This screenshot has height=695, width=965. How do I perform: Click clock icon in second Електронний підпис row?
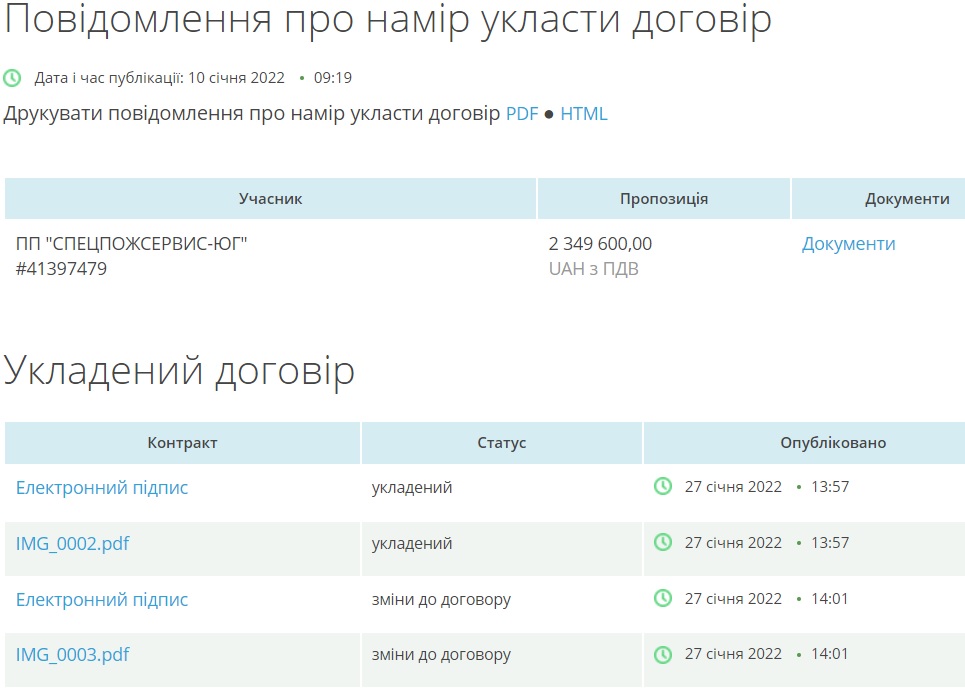[x=662, y=598]
